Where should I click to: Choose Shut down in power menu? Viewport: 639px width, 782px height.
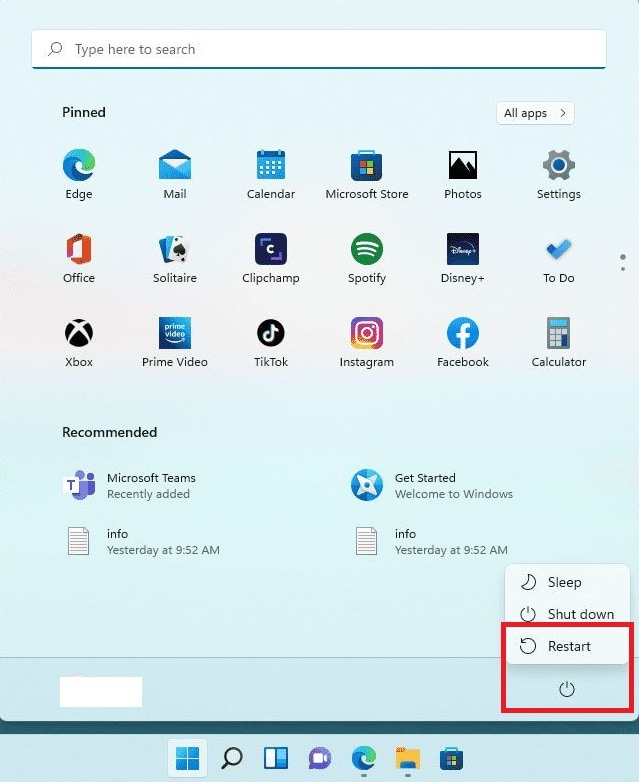[567, 614]
